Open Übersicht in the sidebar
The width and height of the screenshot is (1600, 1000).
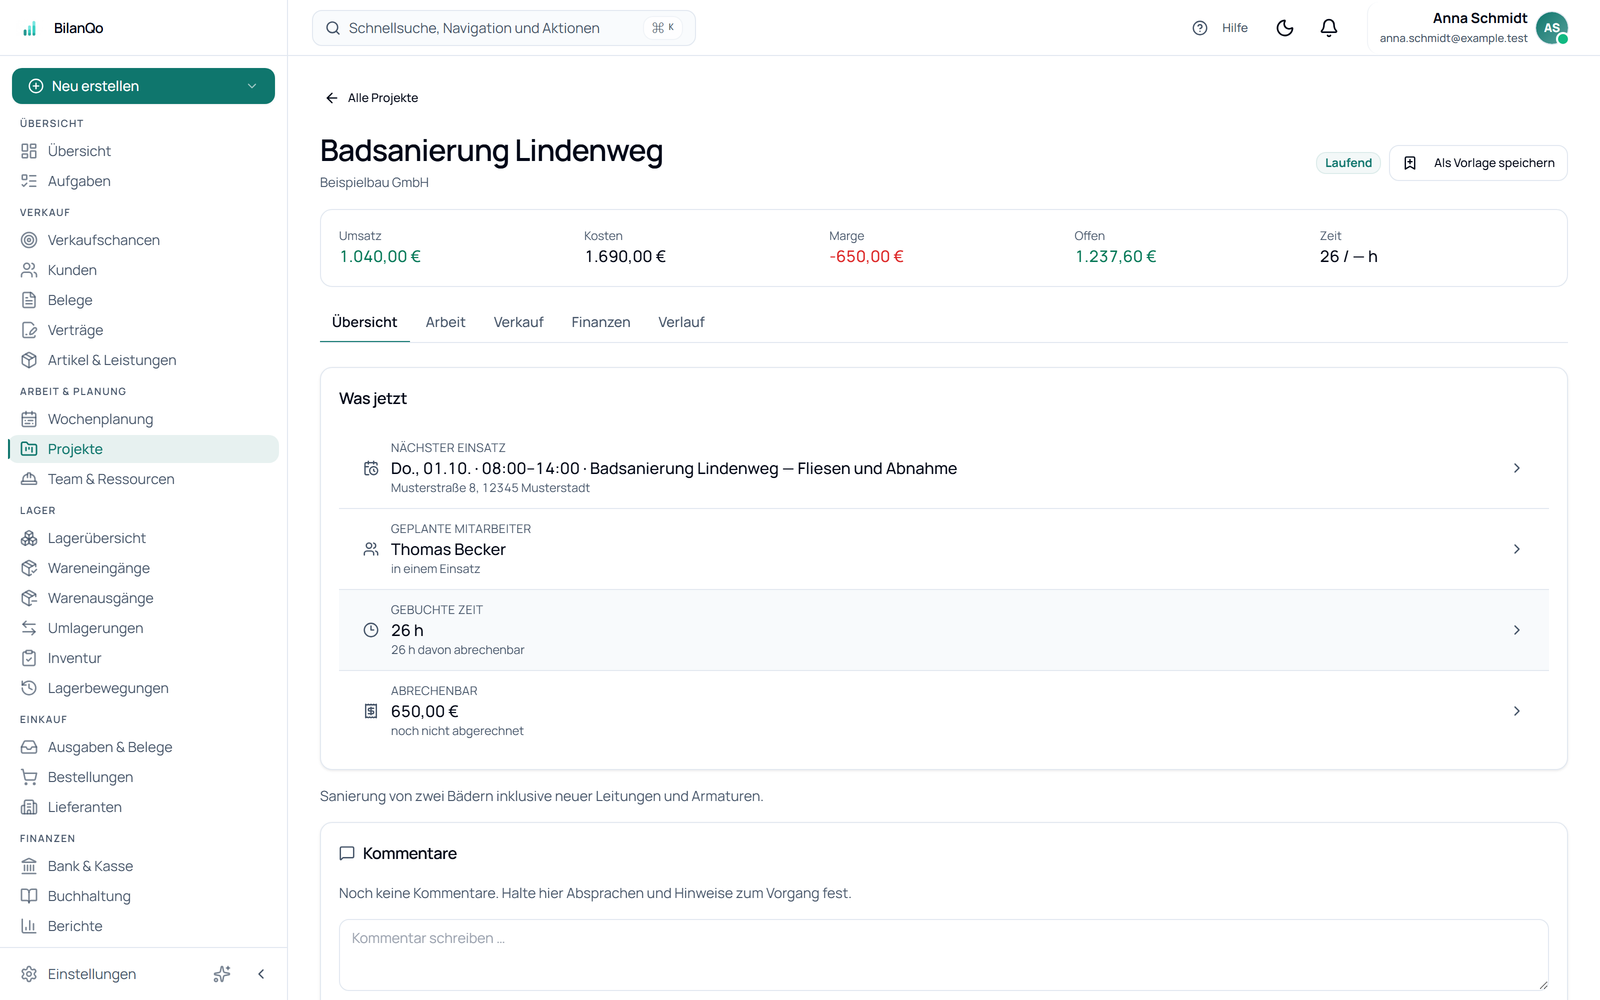pyautogui.click(x=143, y=151)
